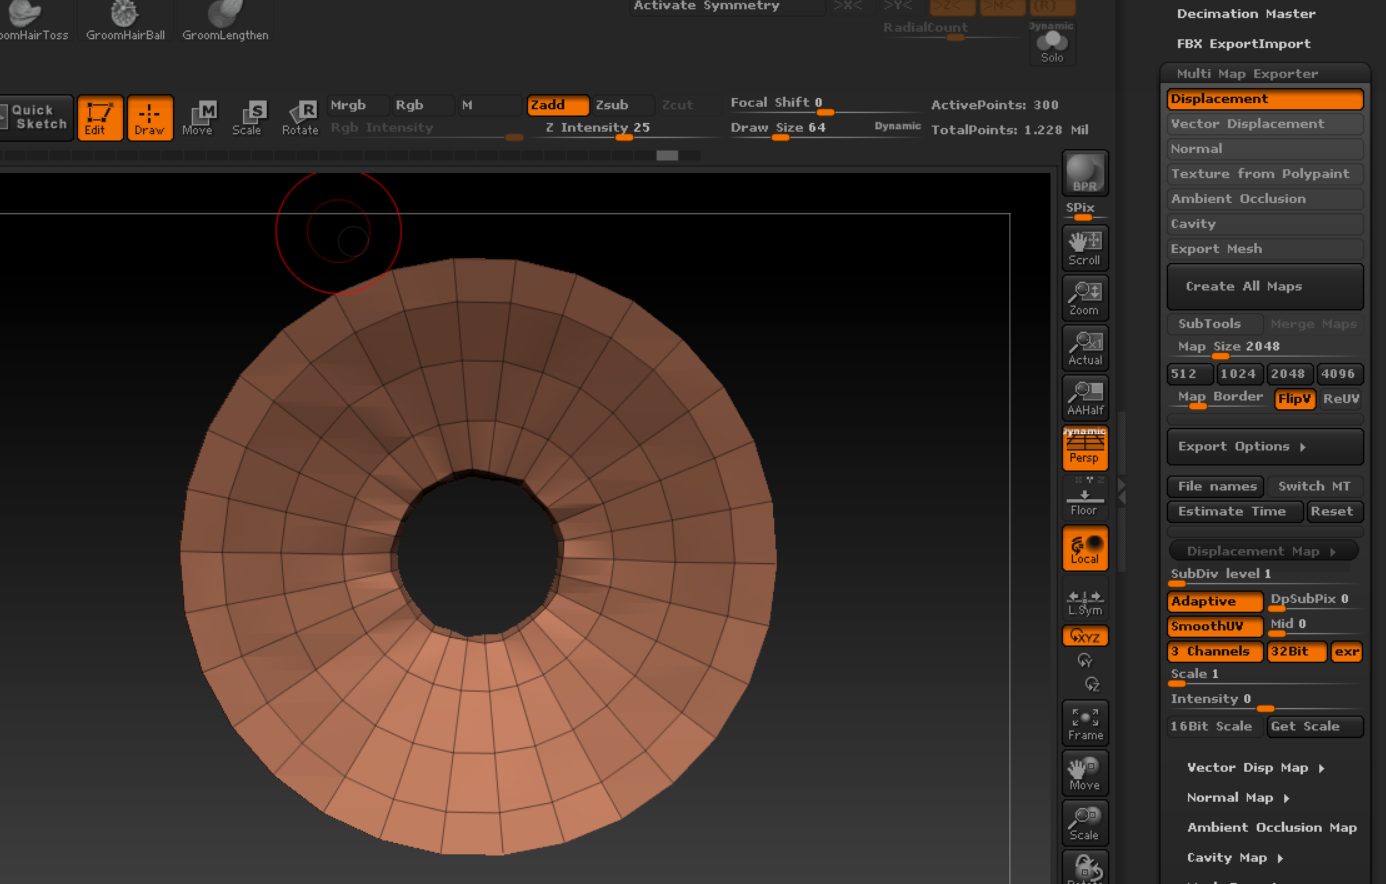Screen dimensions: 1386x884
Task: Adjust the Z Intensity slider
Action: (624, 129)
